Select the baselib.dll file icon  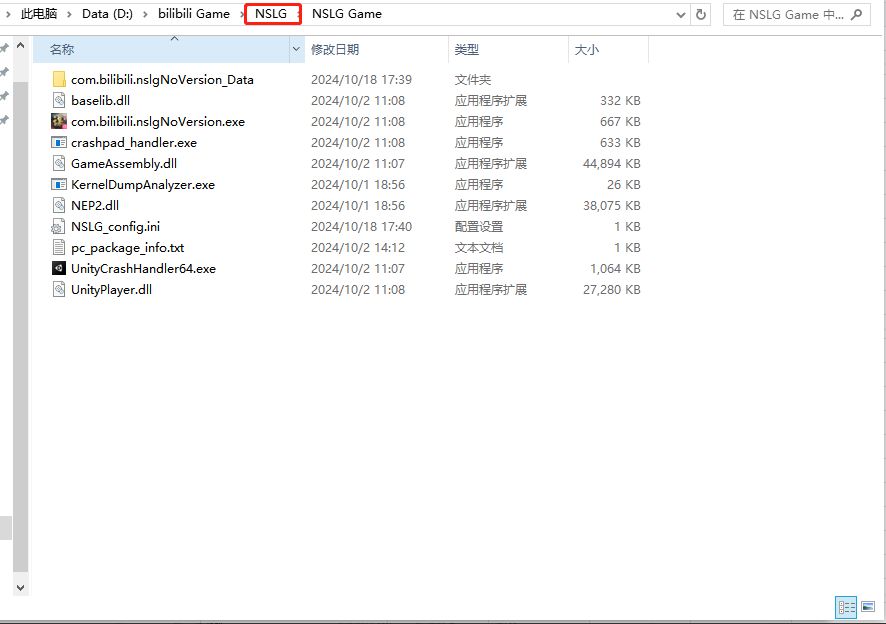[59, 101]
